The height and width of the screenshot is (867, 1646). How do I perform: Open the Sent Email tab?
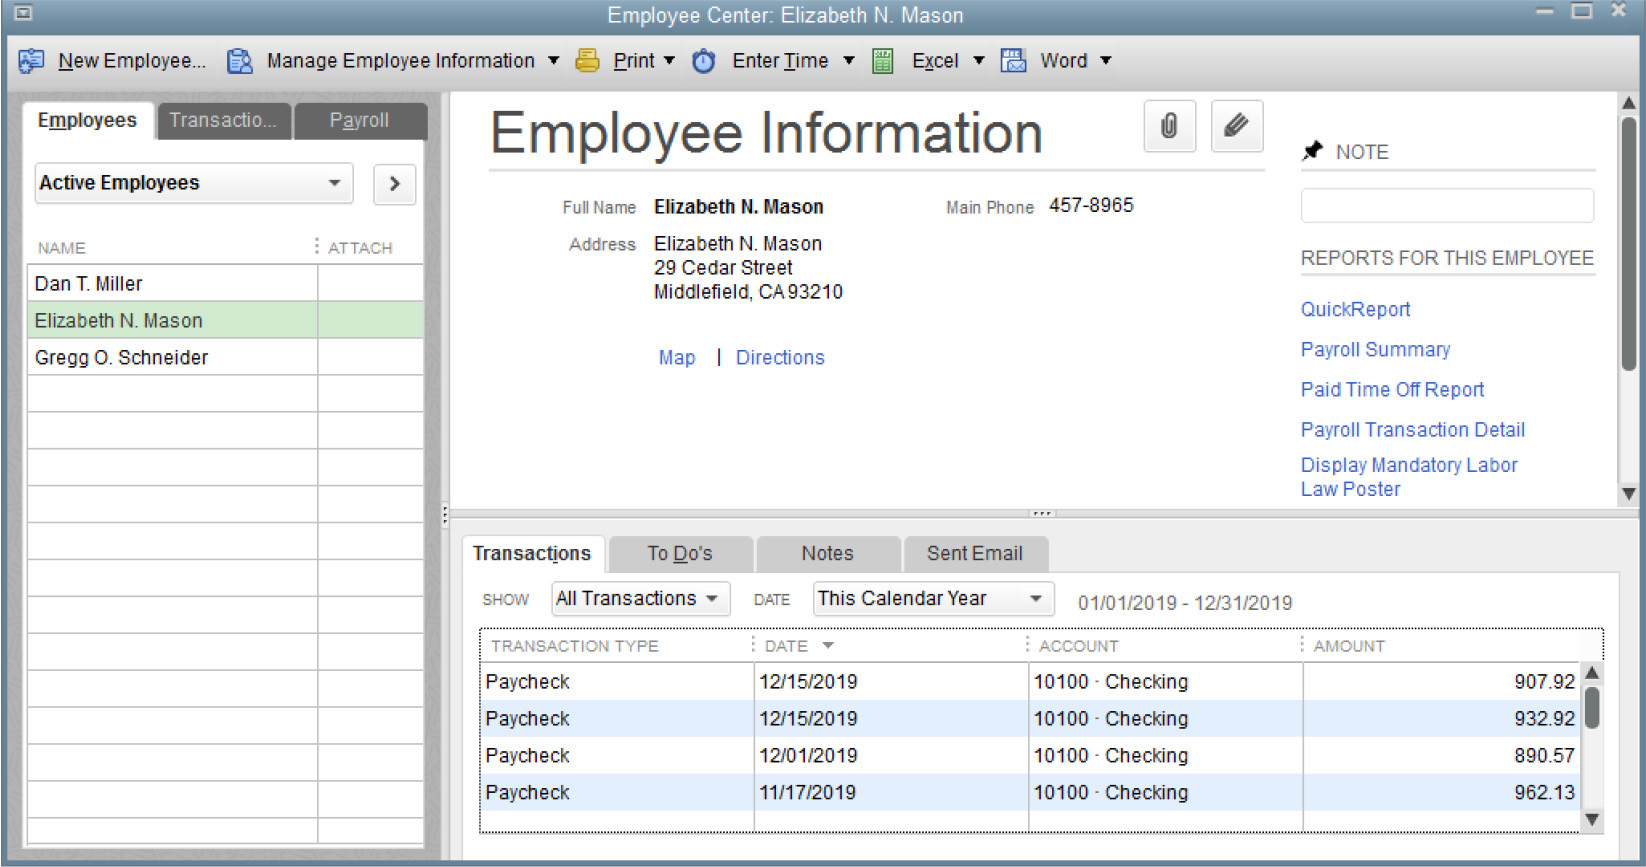click(975, 554)
